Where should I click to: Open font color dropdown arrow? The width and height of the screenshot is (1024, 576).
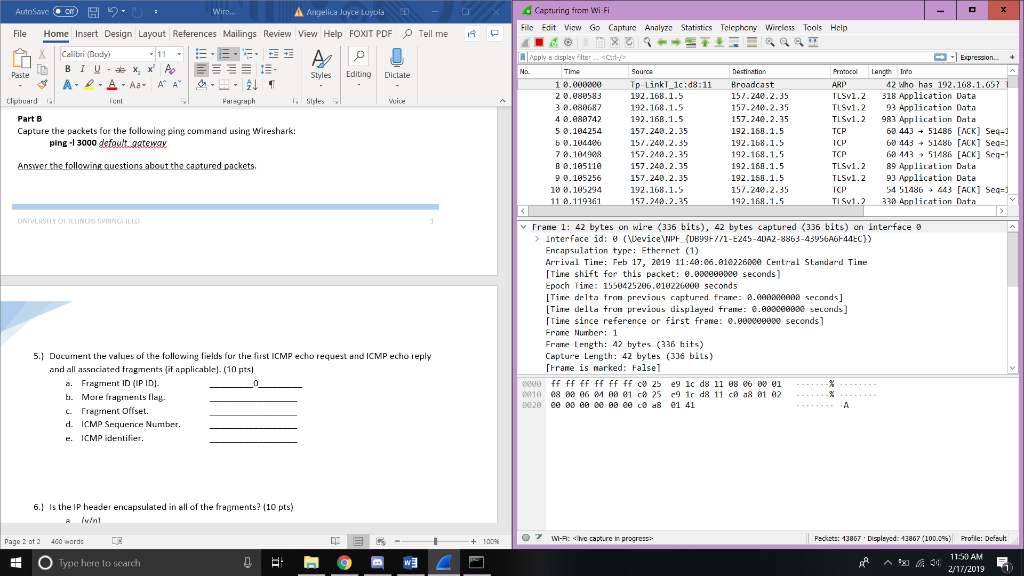123,85
